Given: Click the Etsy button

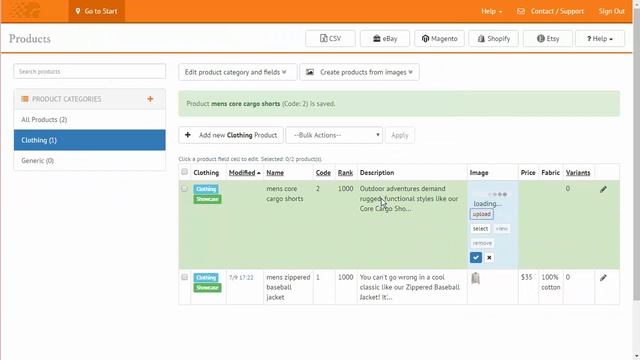Looking at the screenshot, I should click(548, 38).
